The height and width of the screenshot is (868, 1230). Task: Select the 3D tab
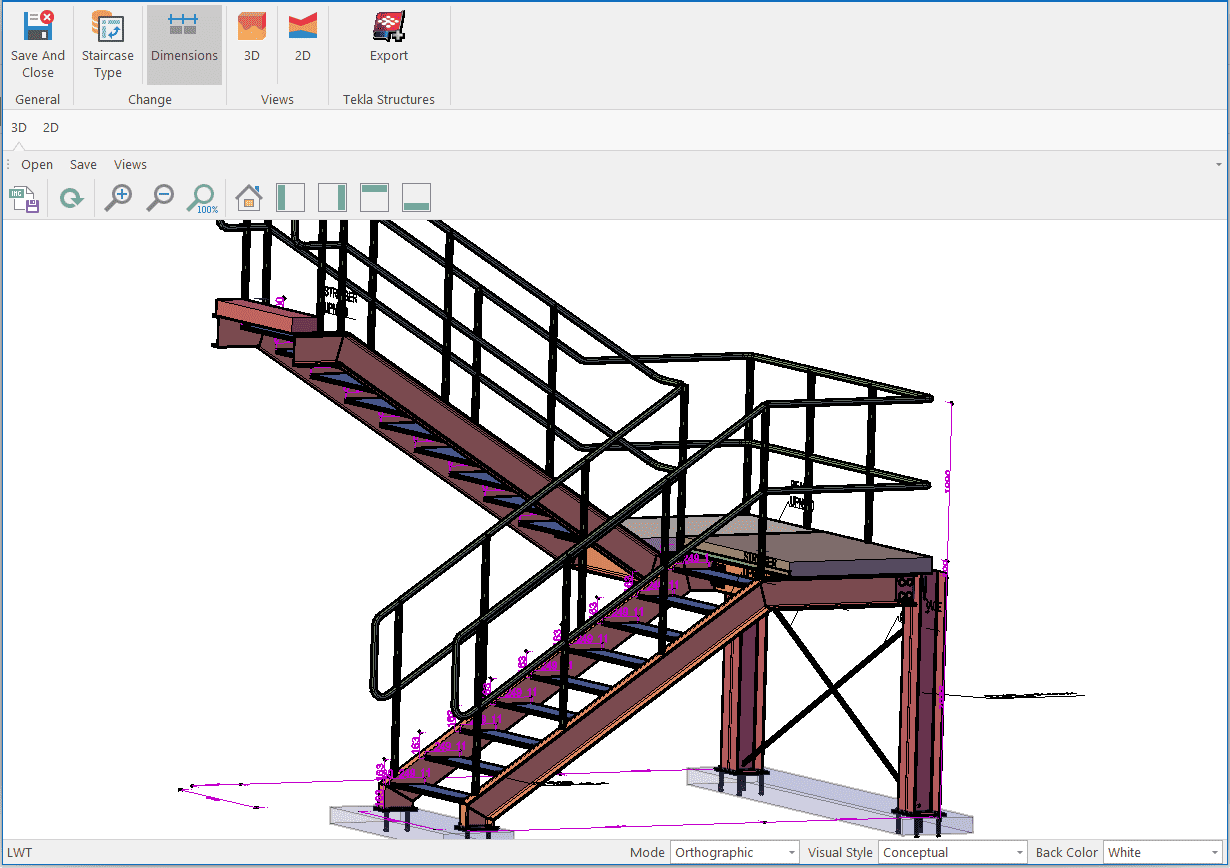click(x=19, y=127)
